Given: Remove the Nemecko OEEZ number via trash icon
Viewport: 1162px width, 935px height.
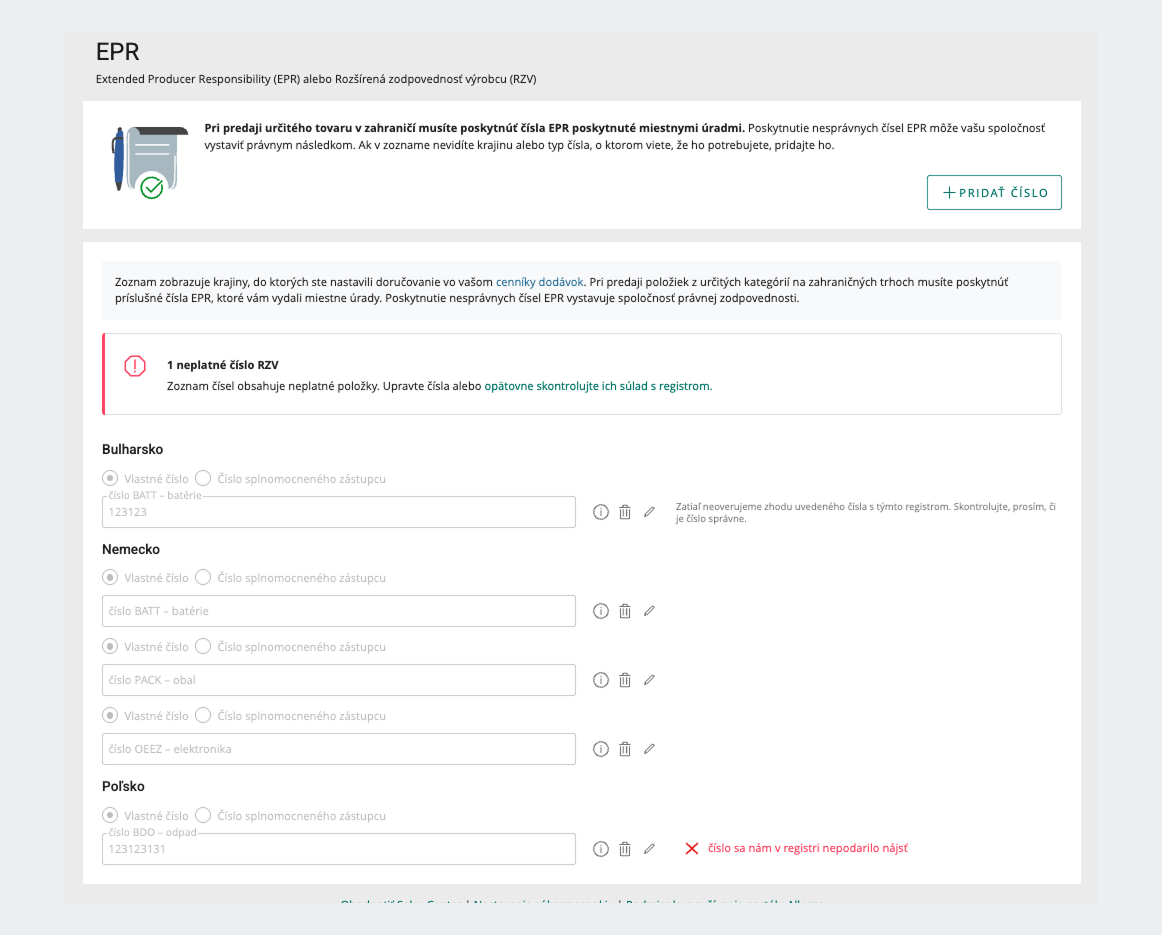Looking at the screenshot, I should click(x=625, y=749).
